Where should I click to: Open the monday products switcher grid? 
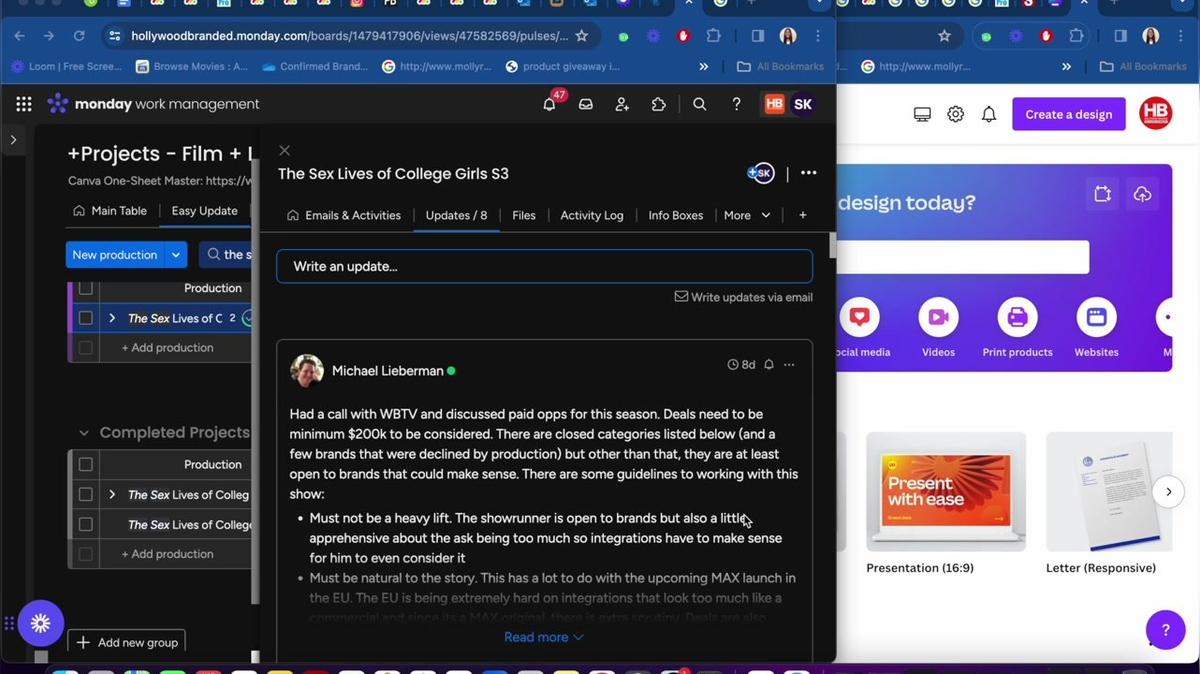coord(24,104)
